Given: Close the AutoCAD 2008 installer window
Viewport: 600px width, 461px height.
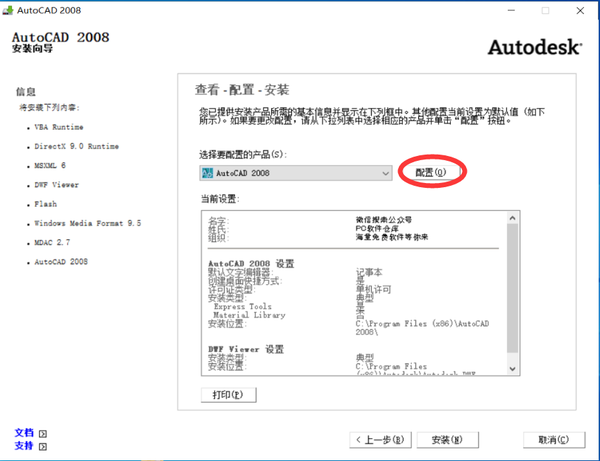Looking at the screenshot, I should [x=580, y=11].
